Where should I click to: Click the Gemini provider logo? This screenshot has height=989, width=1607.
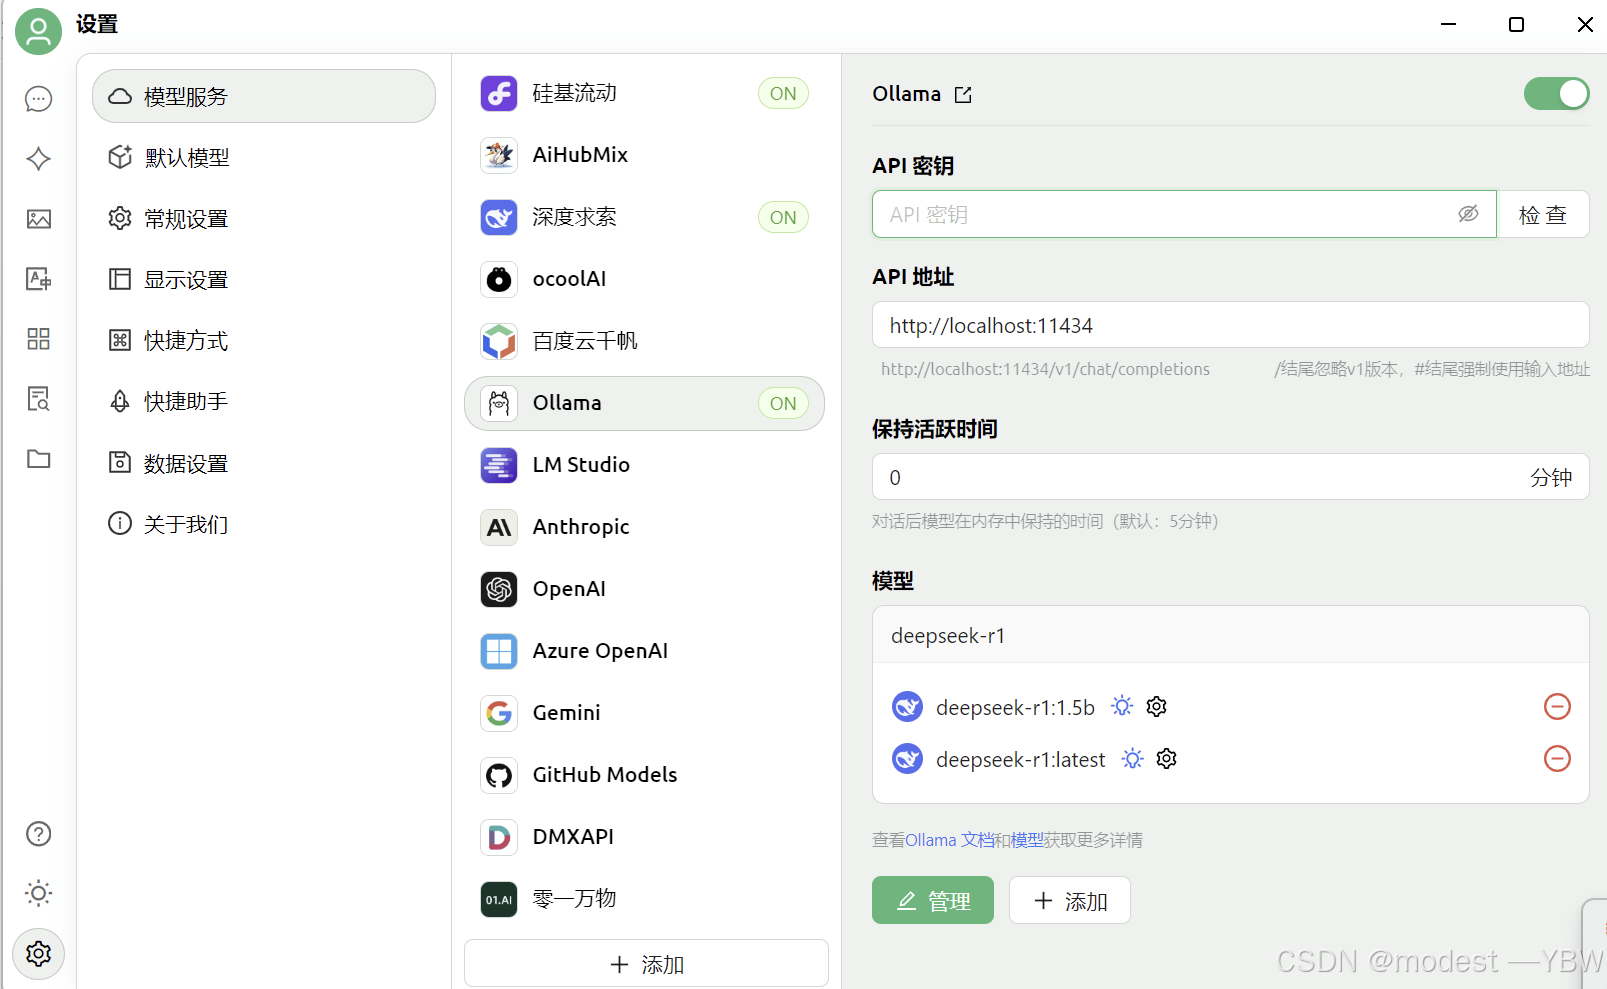(x=499, y=713)
